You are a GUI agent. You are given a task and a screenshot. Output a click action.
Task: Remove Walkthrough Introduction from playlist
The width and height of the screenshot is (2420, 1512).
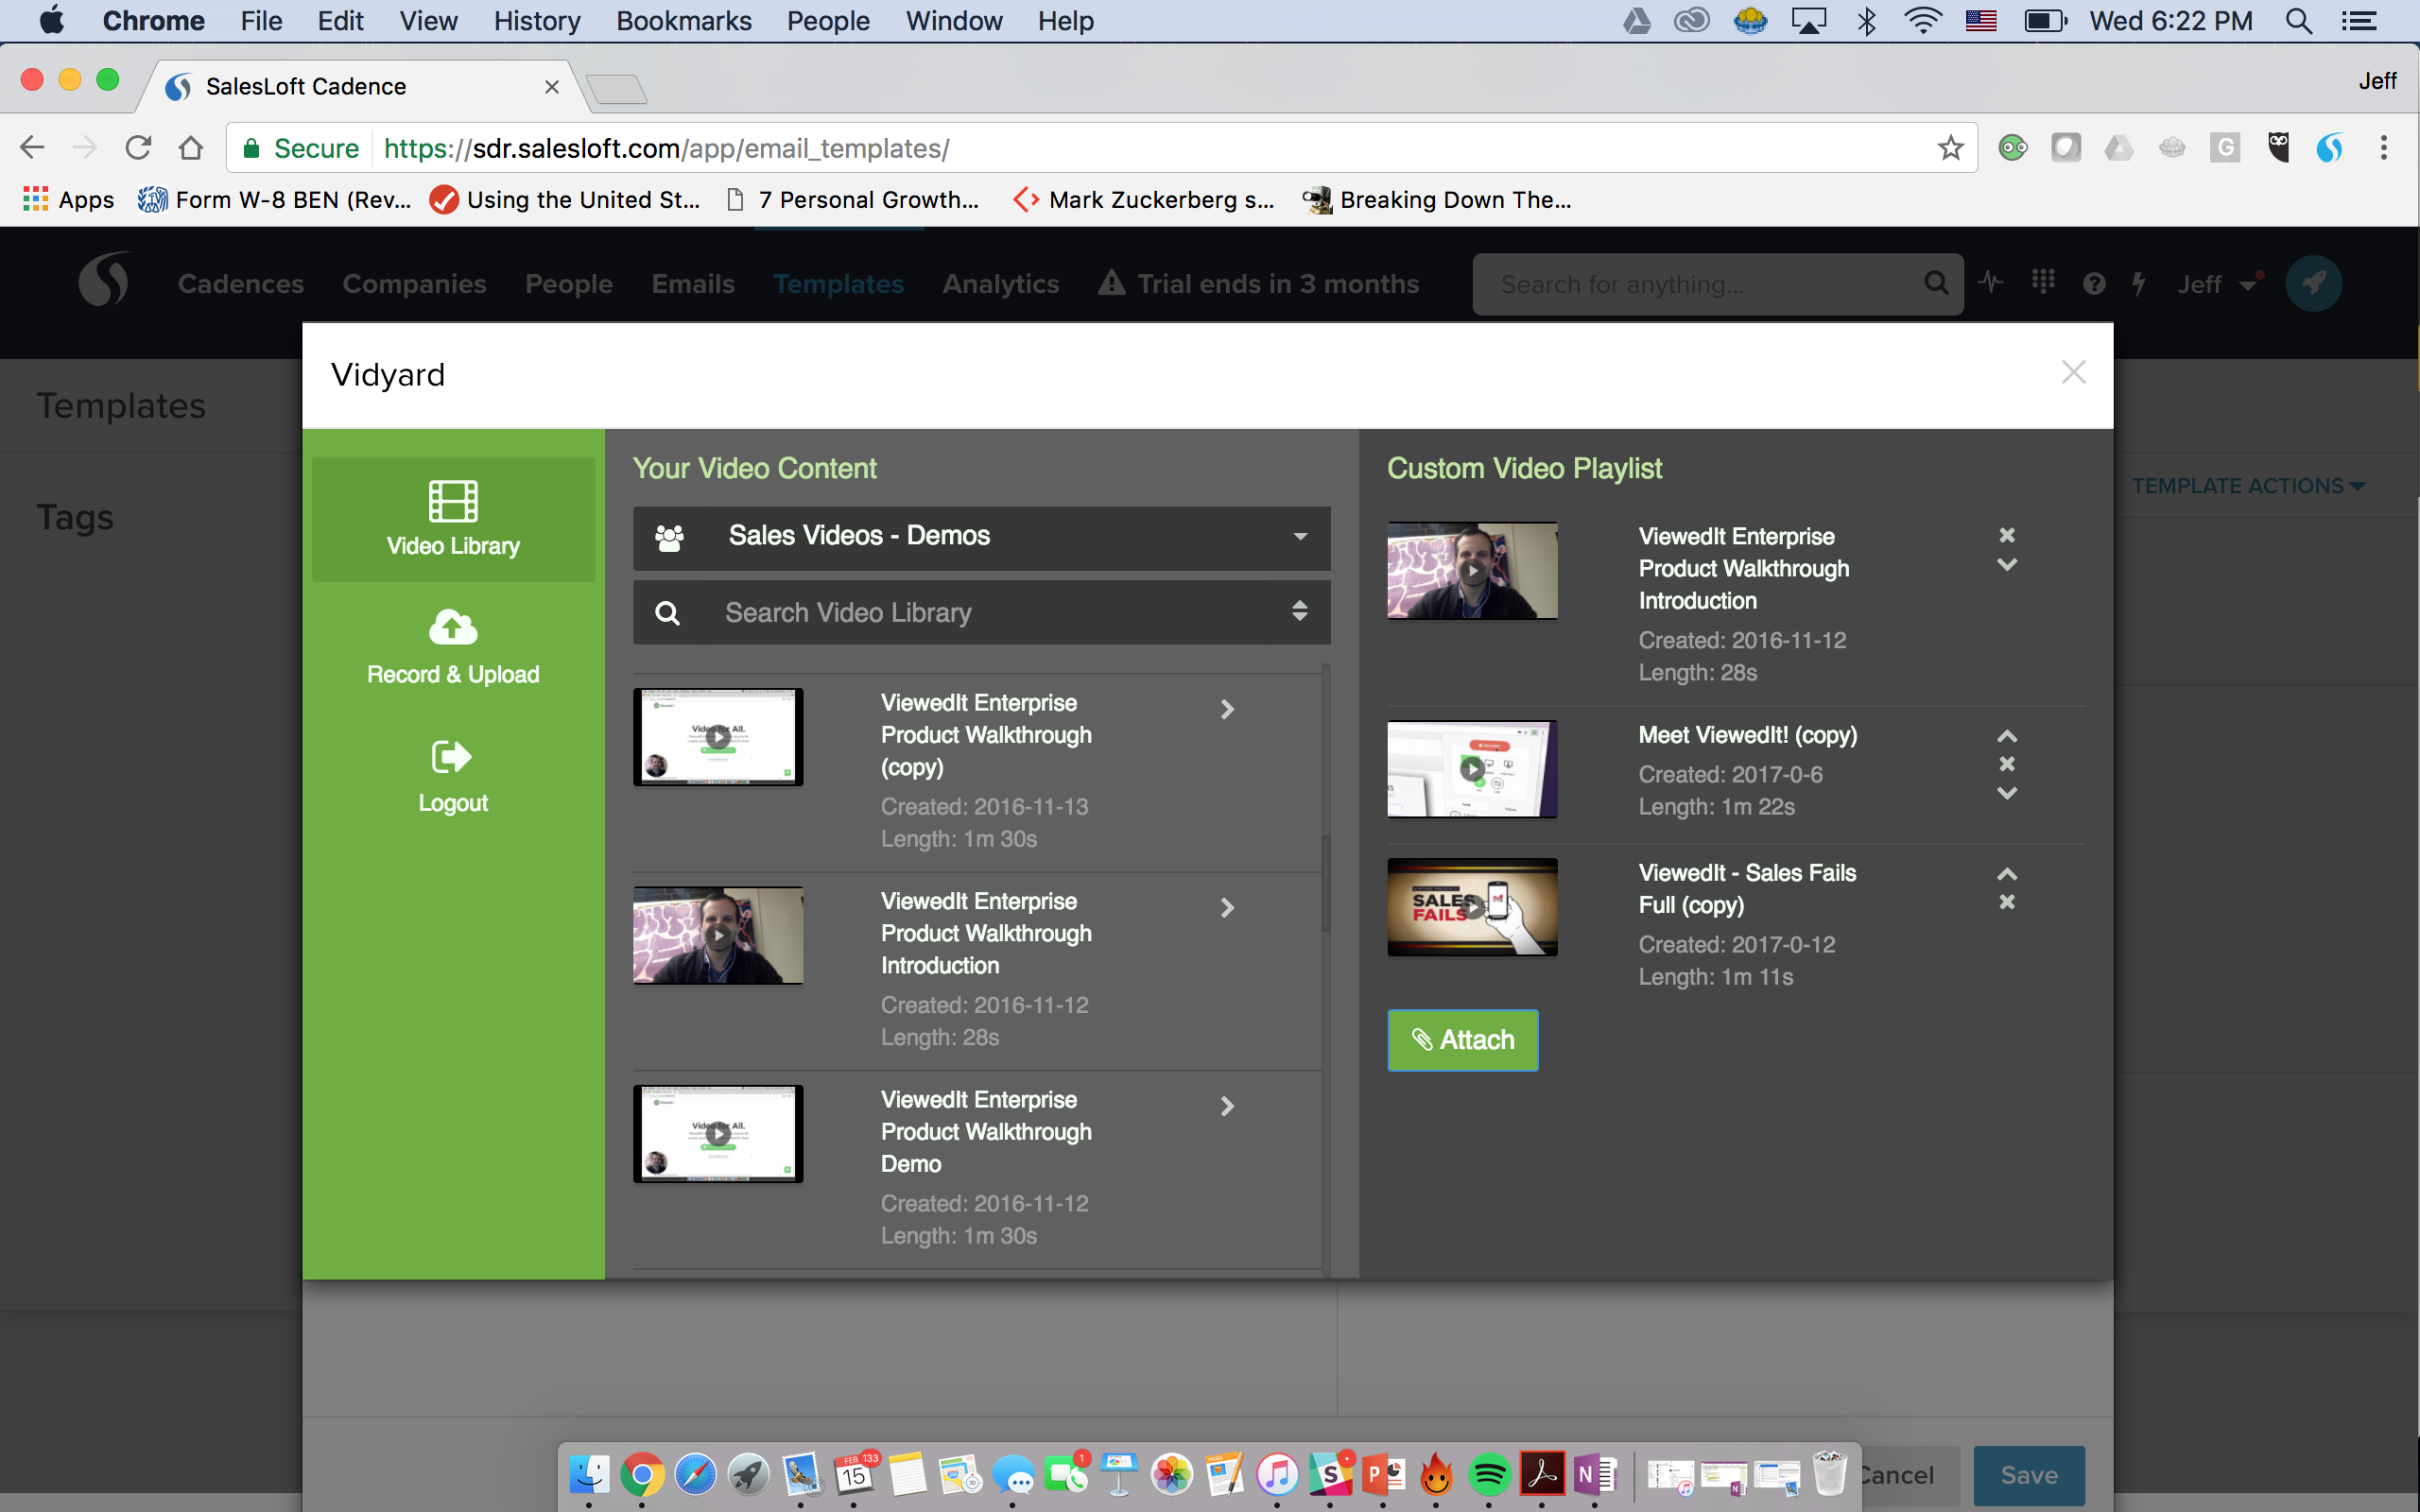click(2006, 535)
